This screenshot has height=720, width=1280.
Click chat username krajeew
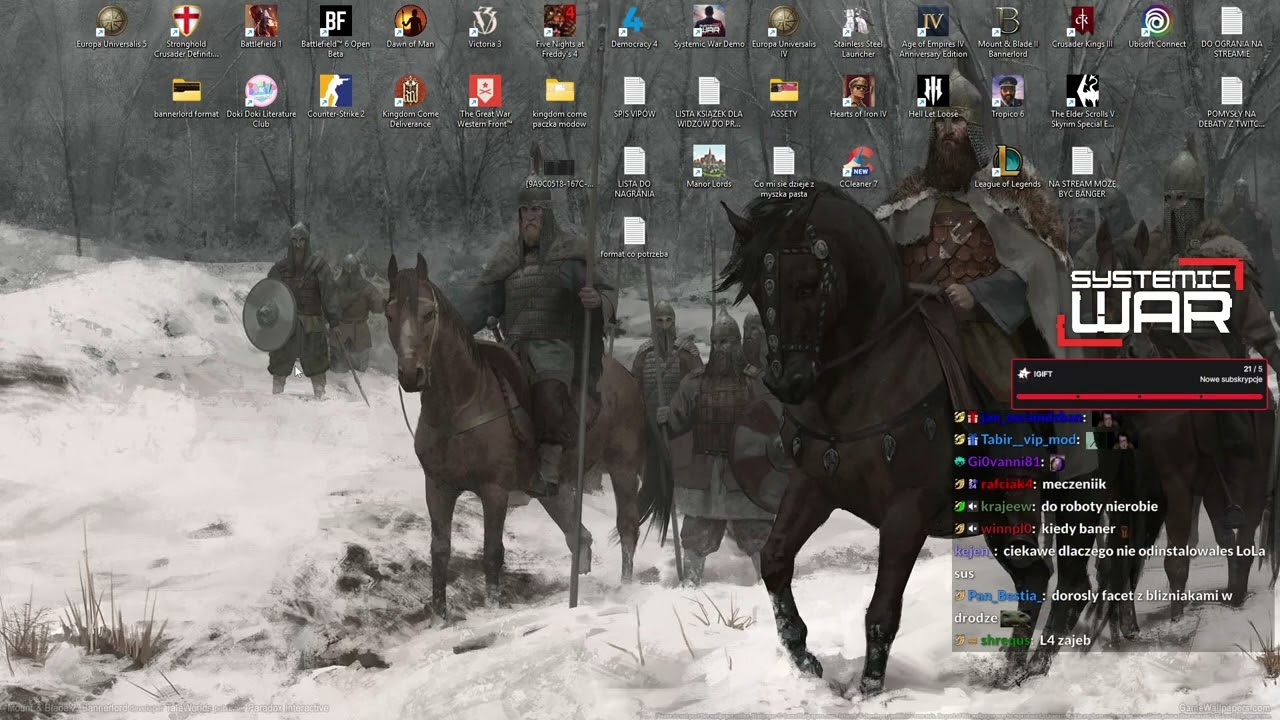[x=1006, y=506]
